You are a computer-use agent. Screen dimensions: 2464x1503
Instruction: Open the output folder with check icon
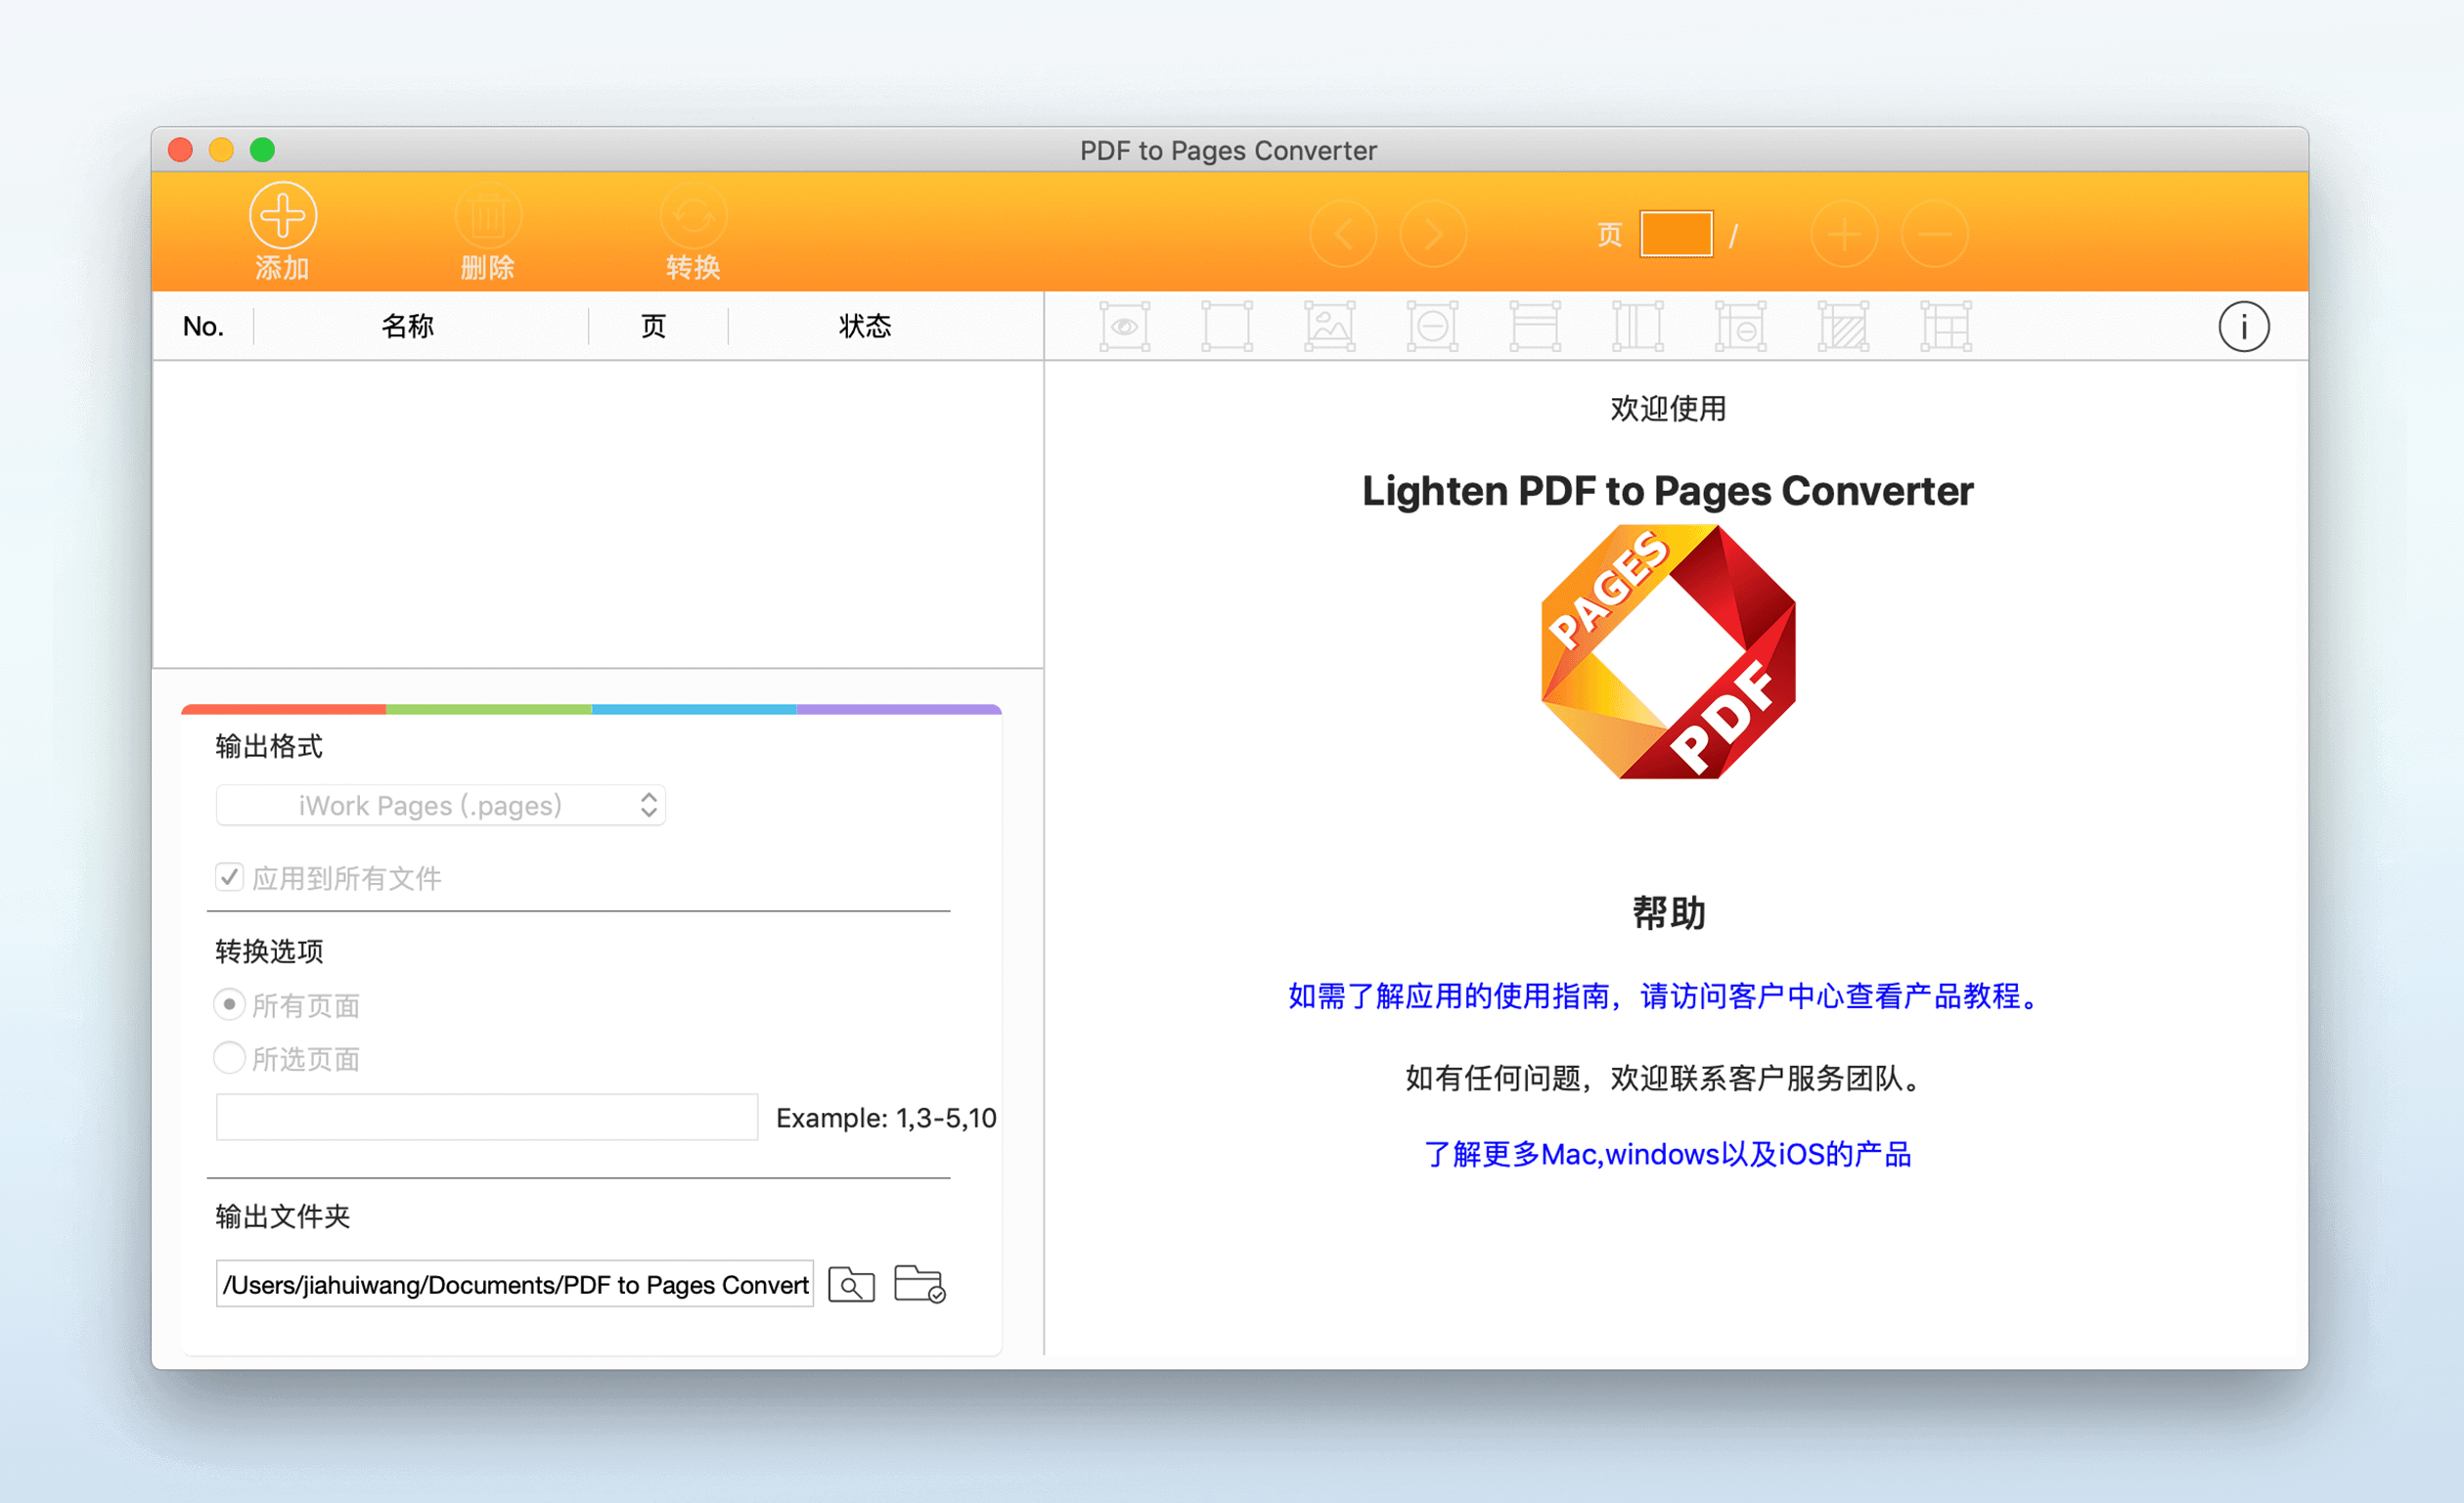920,1284
